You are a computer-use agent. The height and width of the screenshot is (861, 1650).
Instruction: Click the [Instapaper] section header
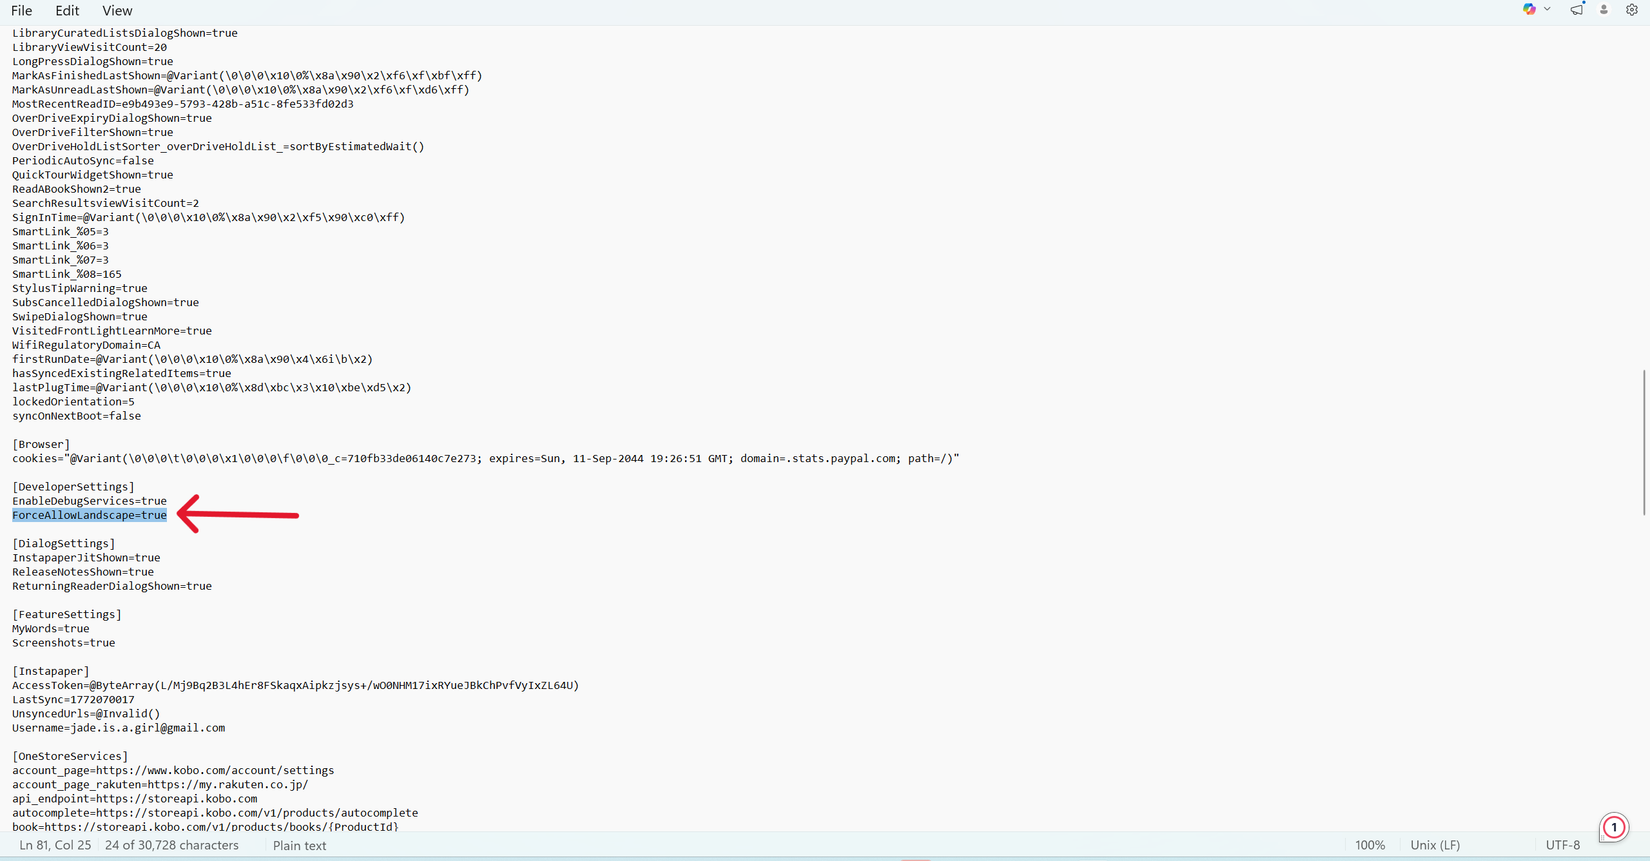click(x=51, y=671)
